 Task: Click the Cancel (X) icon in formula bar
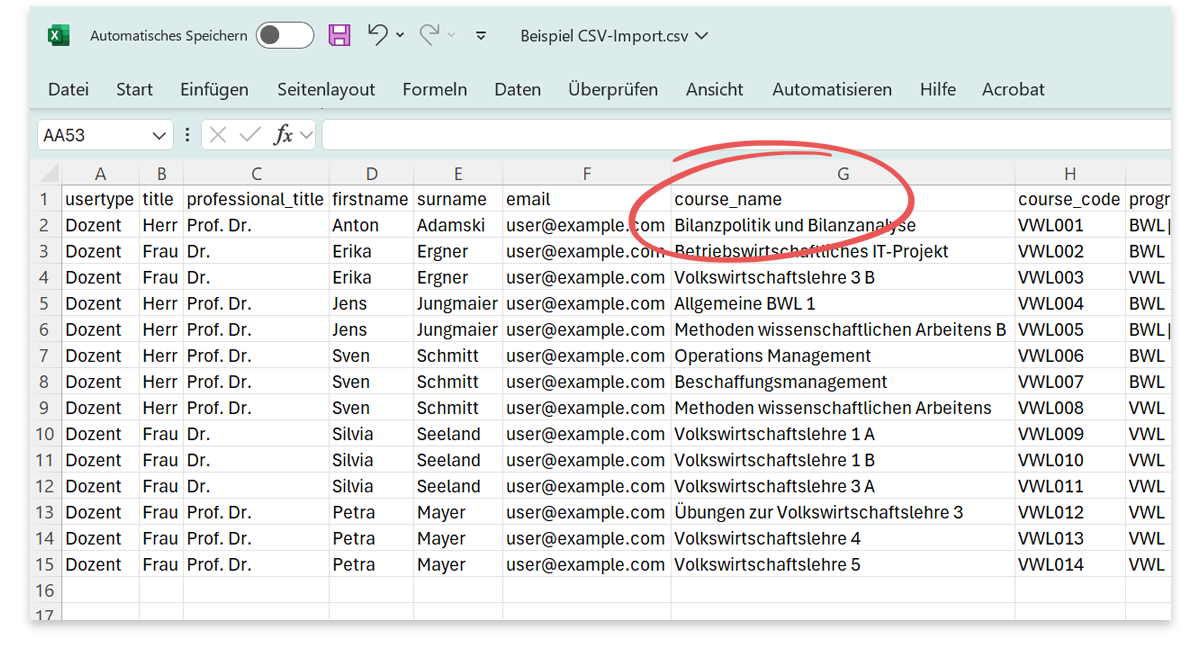pyautogui.click(x=220, y=134)
